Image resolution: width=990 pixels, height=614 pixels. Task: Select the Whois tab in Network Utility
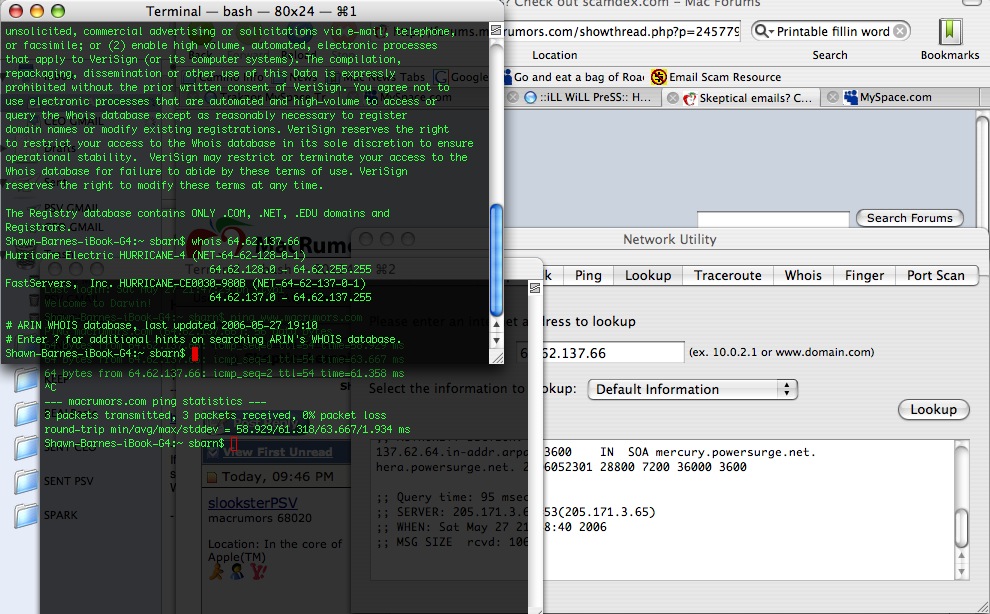point(802,275)
